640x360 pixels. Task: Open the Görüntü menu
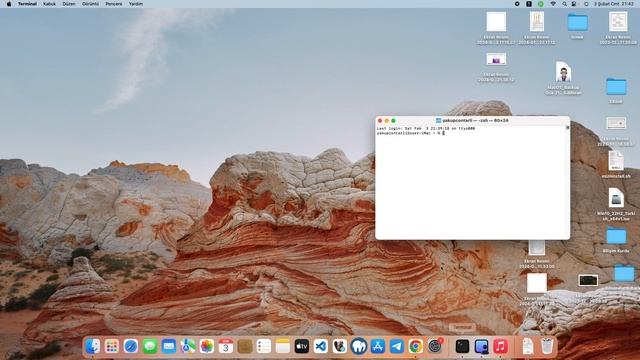[x=90, y=4]
